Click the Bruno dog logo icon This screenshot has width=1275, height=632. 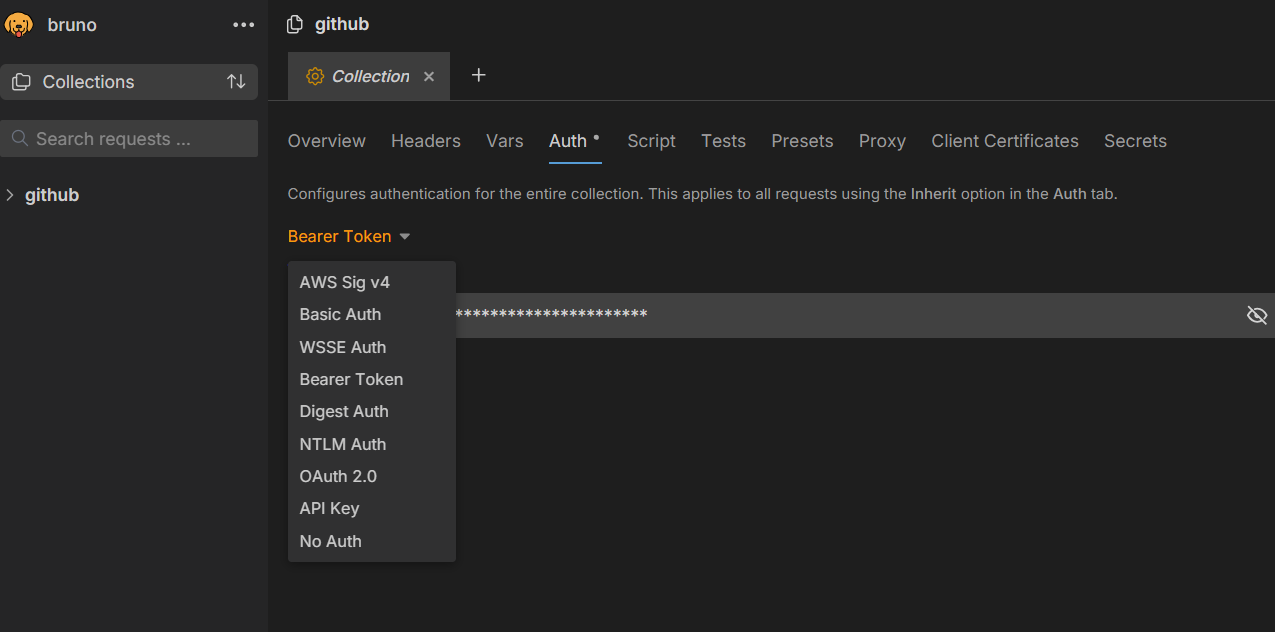(x=19, y=25)
